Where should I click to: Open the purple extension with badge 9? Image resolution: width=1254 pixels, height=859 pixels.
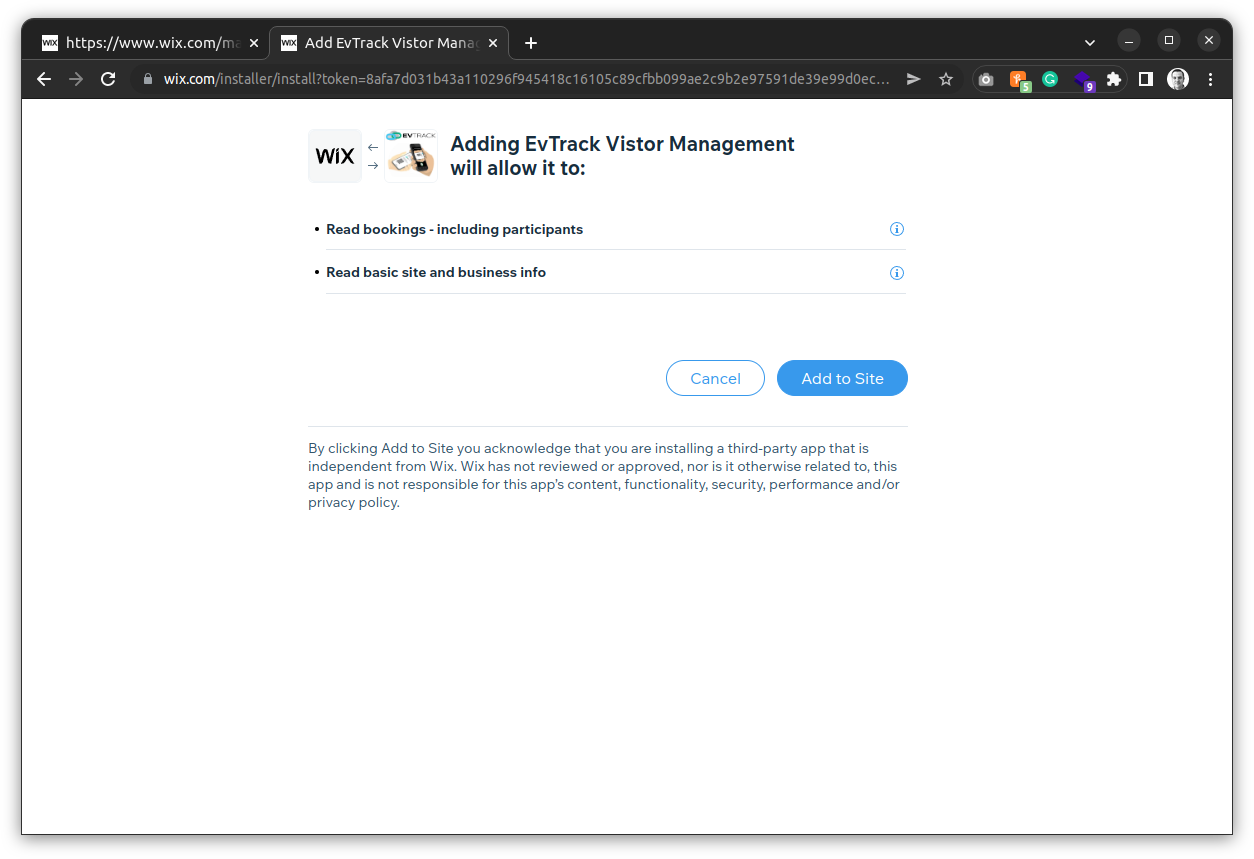[x=1083, y=80]
